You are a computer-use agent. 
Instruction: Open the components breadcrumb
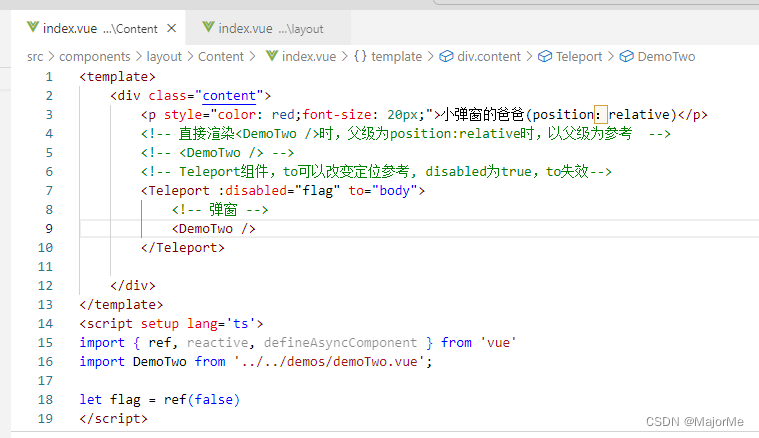94,57
